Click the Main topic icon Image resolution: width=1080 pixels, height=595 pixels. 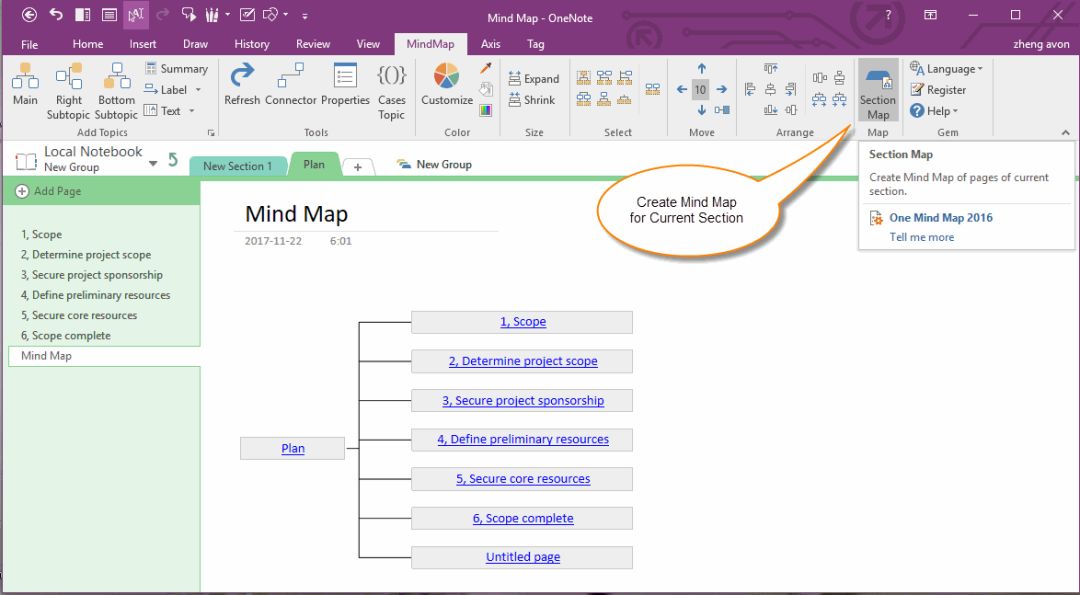(25, 84)
